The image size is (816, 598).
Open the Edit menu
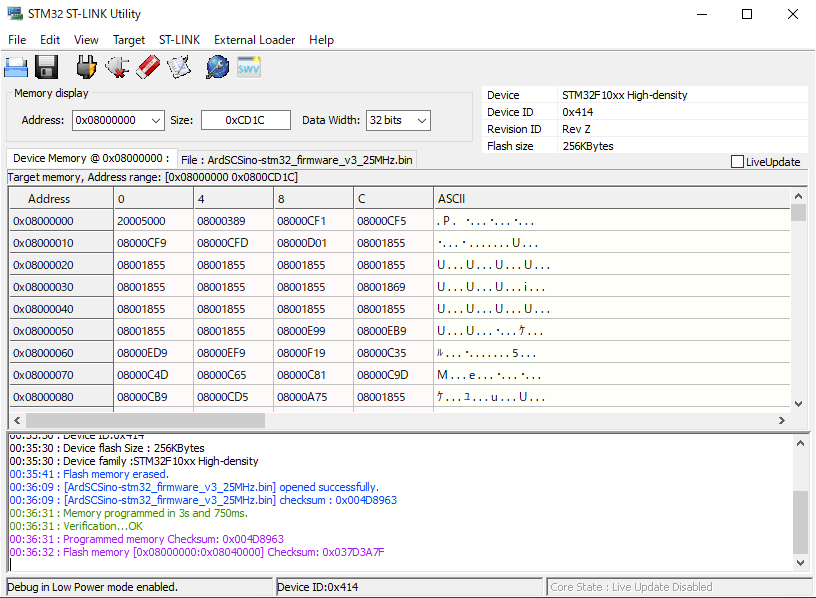pyautogui.click(x=50, y=40)
